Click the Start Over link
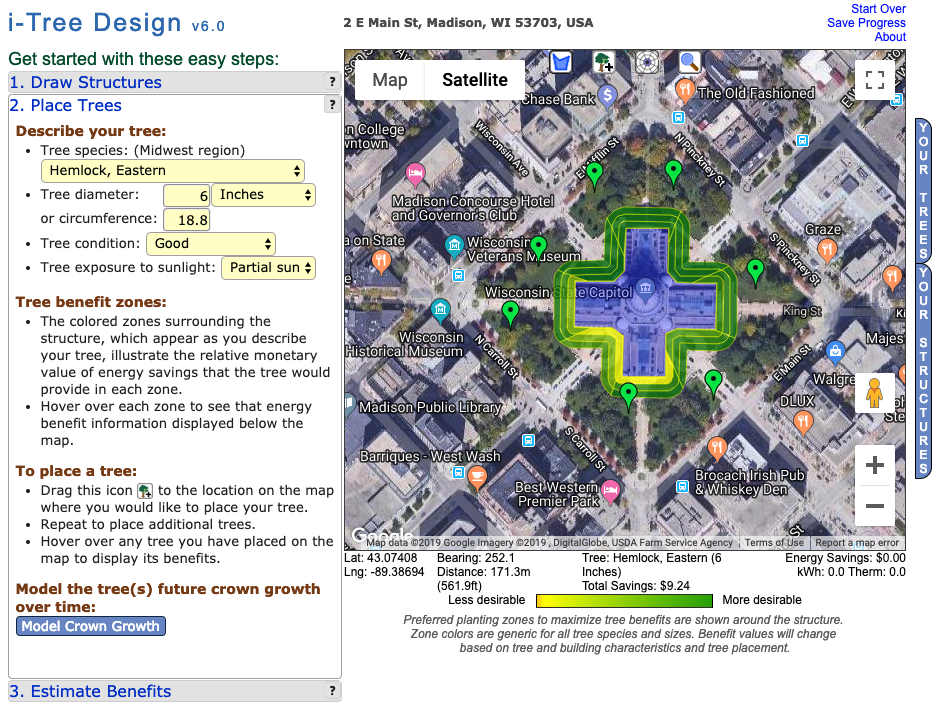 coord(878,8)
